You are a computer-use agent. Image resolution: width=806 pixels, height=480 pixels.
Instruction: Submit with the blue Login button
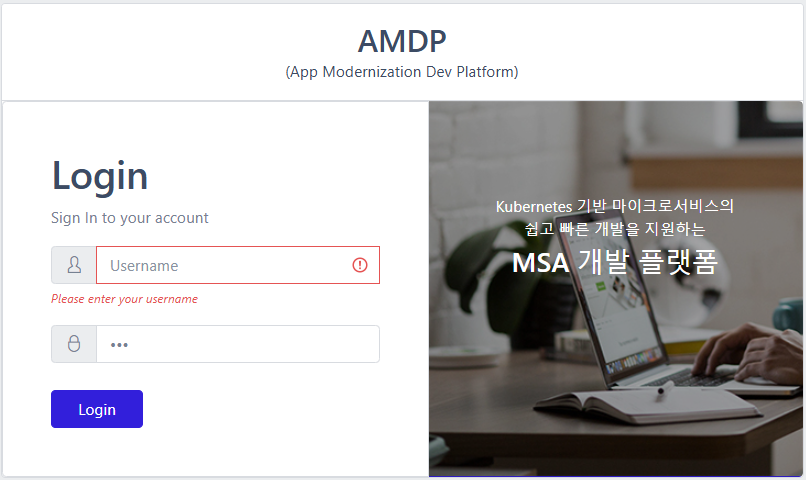(x=97, y=409)
